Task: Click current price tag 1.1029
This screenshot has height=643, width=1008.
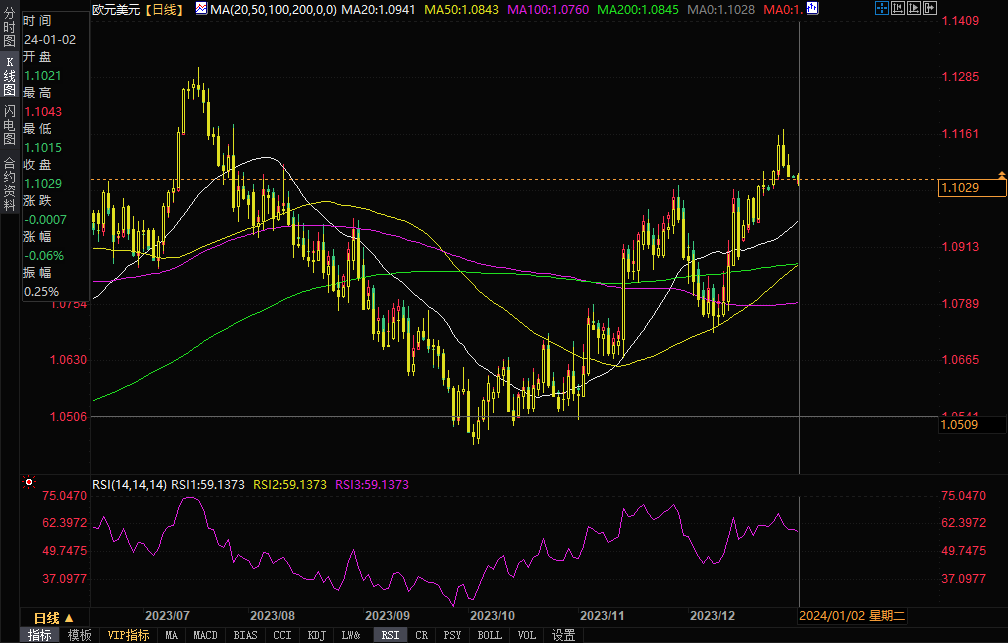Action: pyautogui.click(x=972, y=188)
